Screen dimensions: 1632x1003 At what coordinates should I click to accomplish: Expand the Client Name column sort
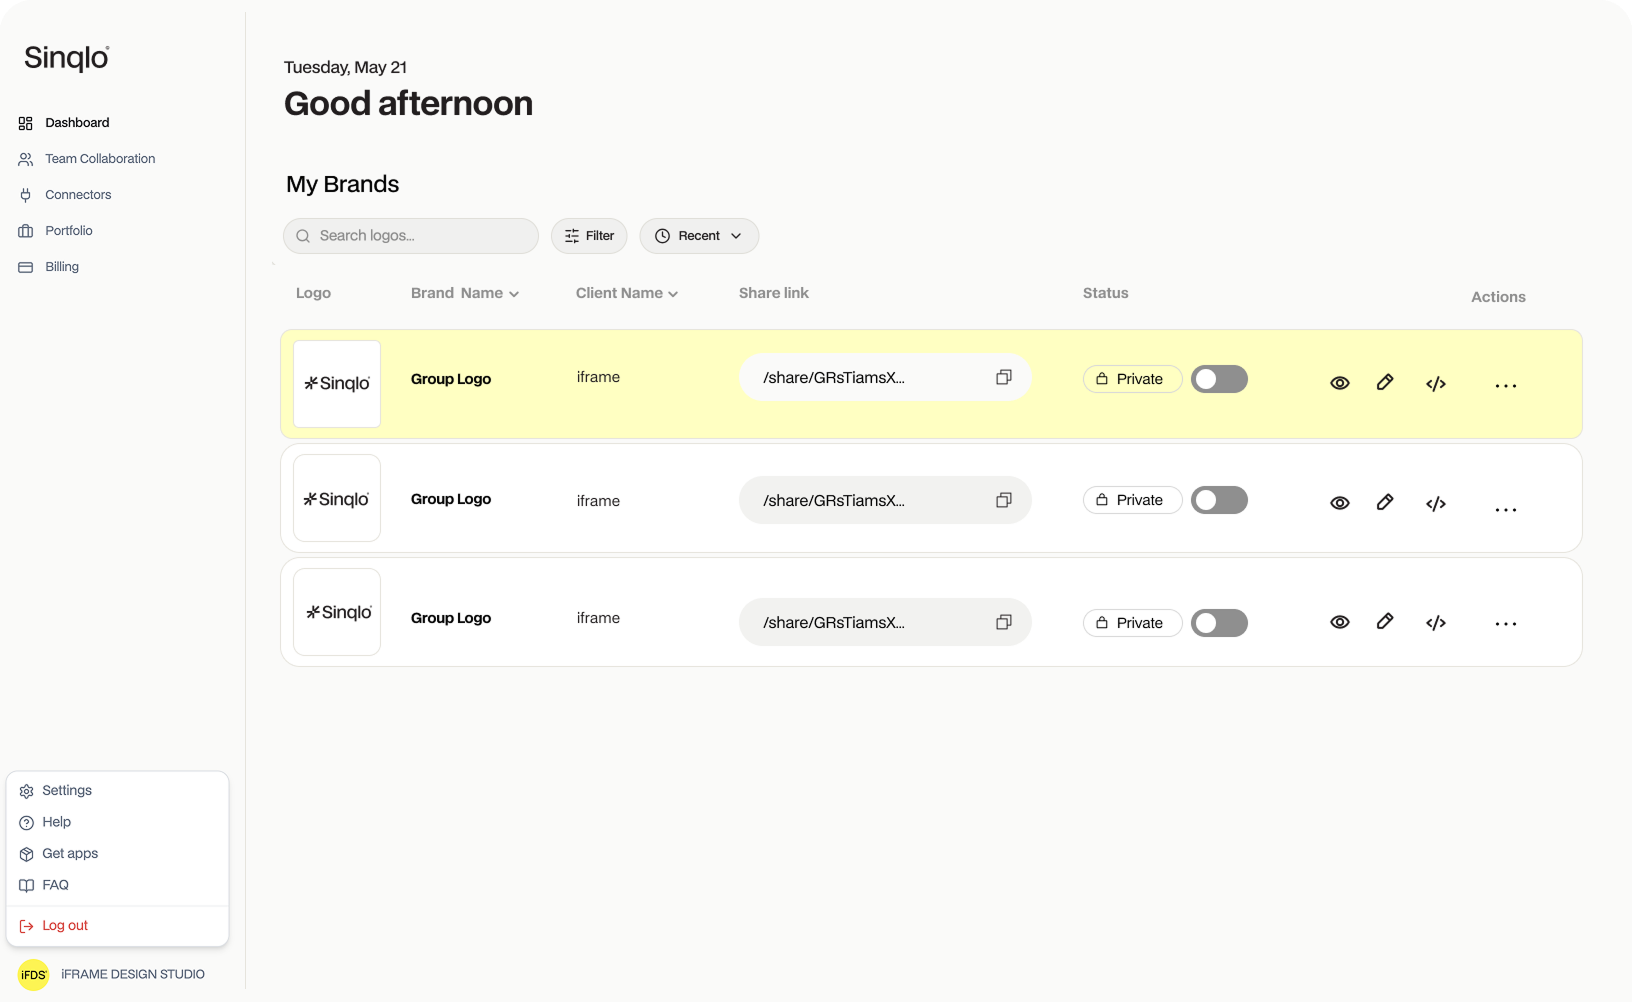(673, 294)
